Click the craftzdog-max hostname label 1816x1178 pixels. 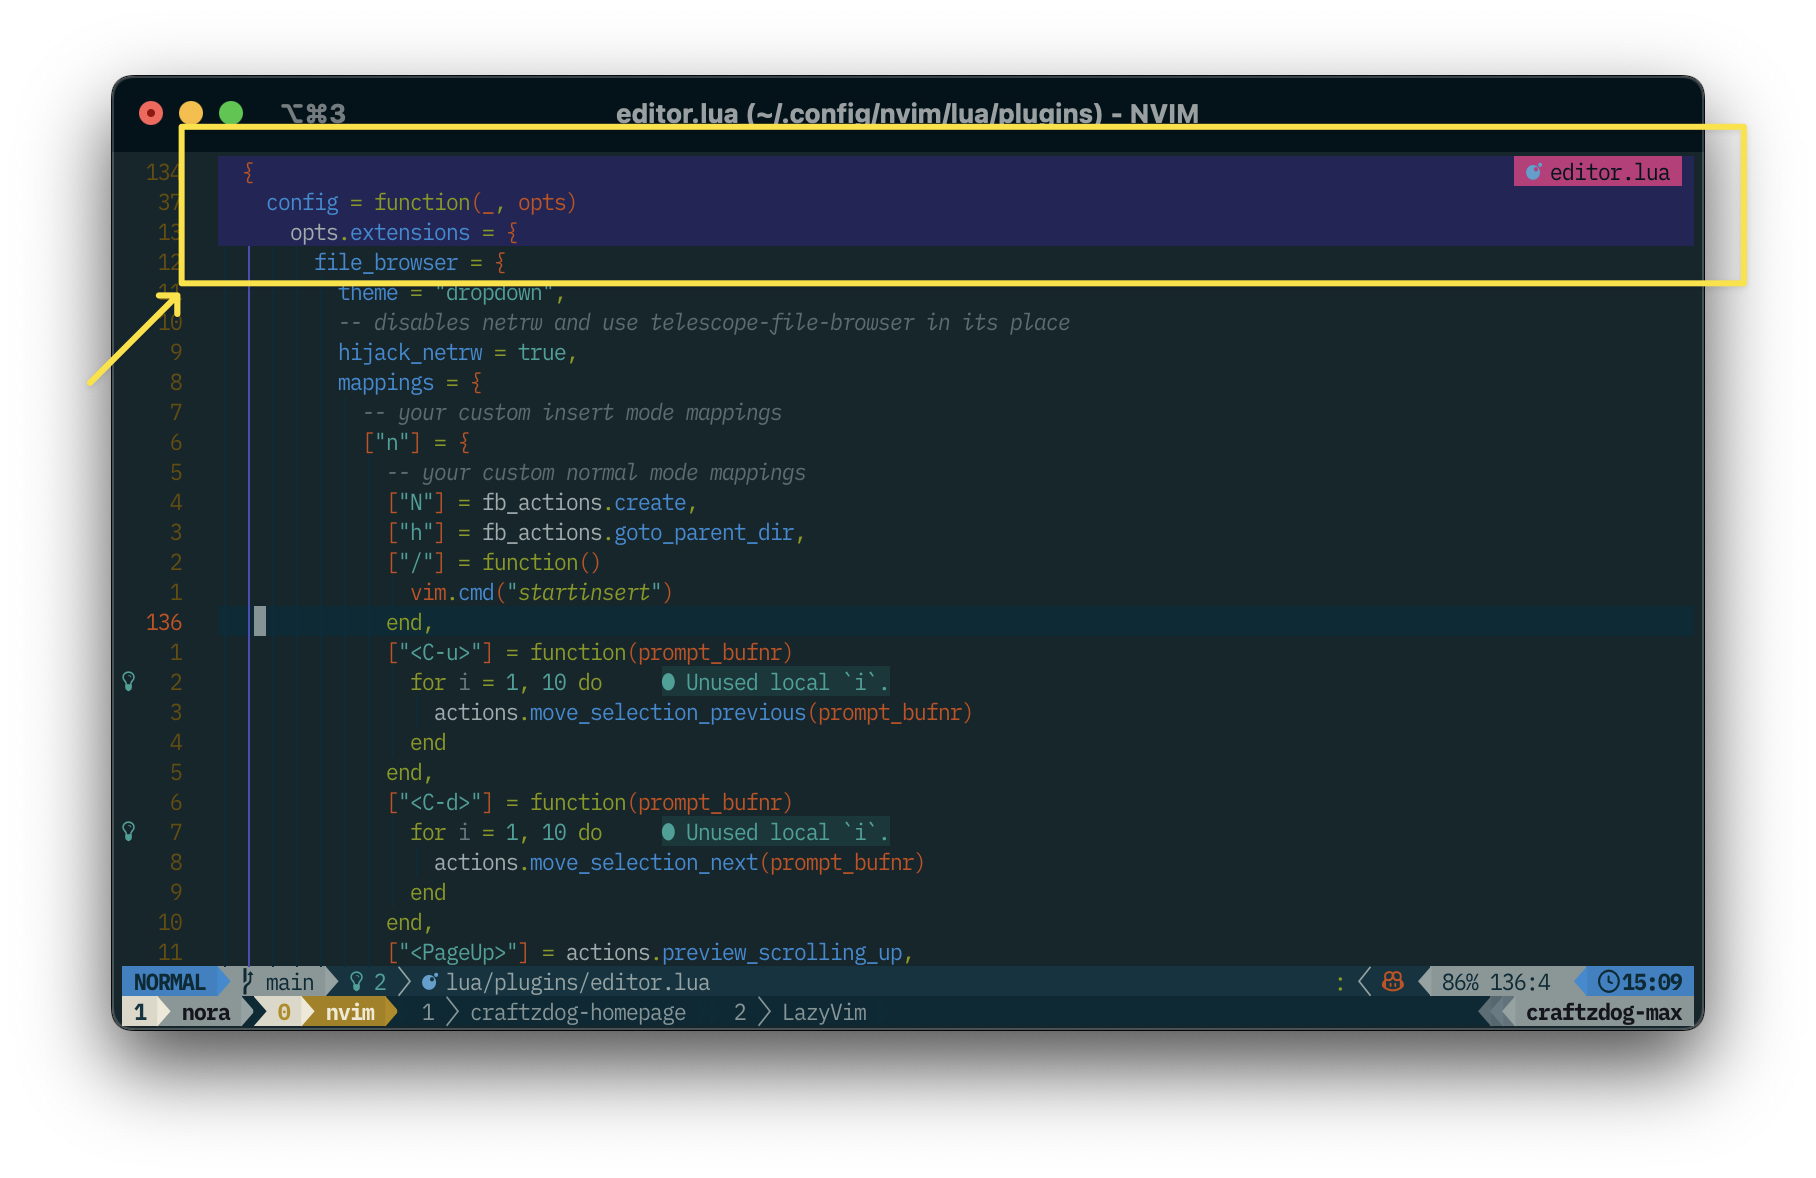pyautogui.click(x=1603, y=1012)
